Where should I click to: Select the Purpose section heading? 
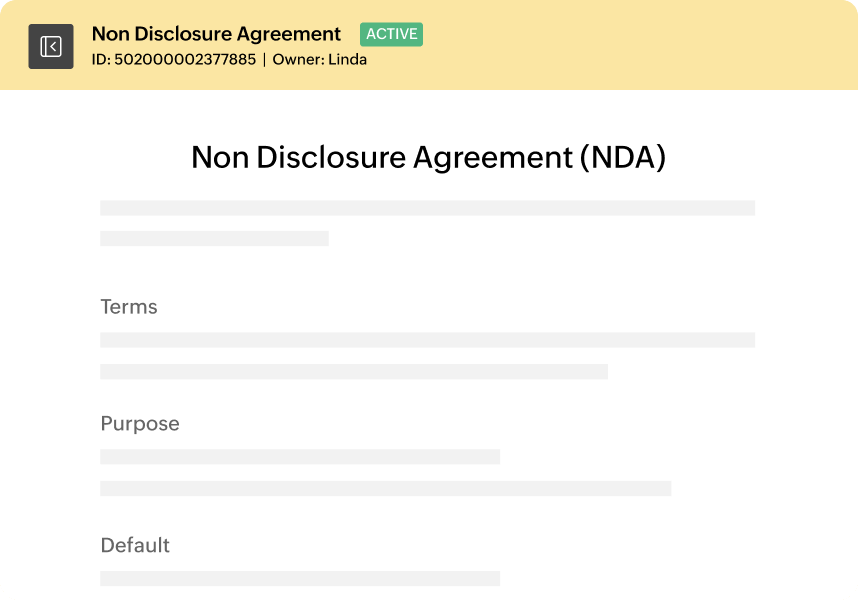click(140, 424)
